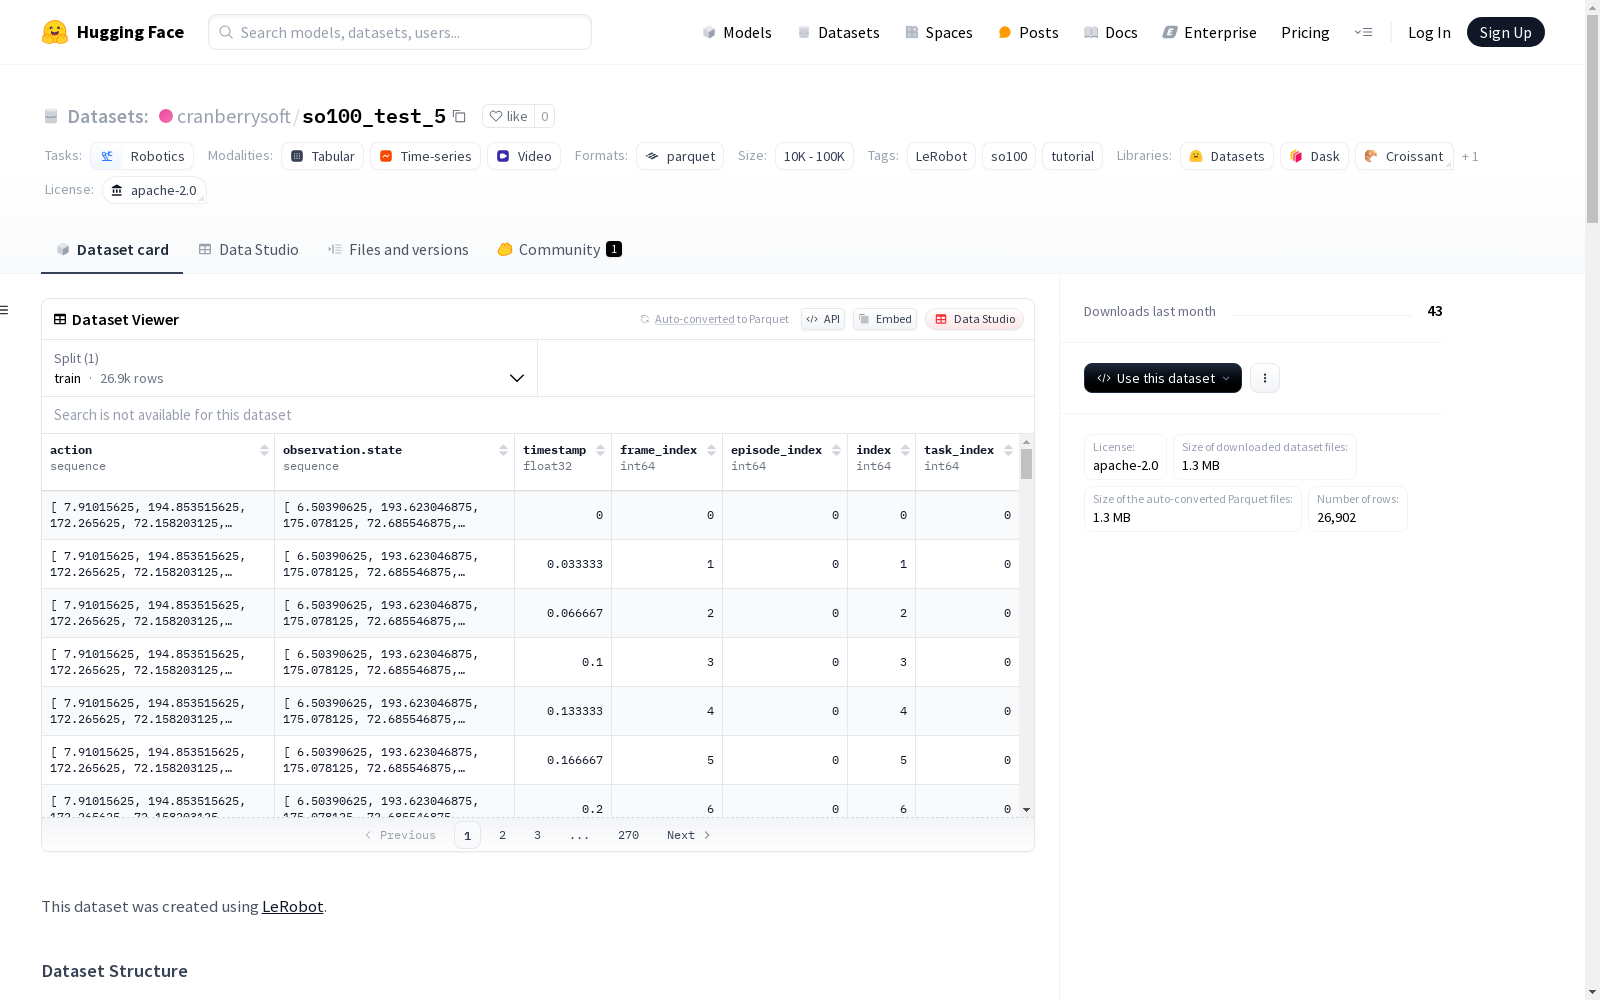Click the Datasets stack icon beside title
The height and width of the screenshot is (1000, 1600).
(x=51, y=116)
